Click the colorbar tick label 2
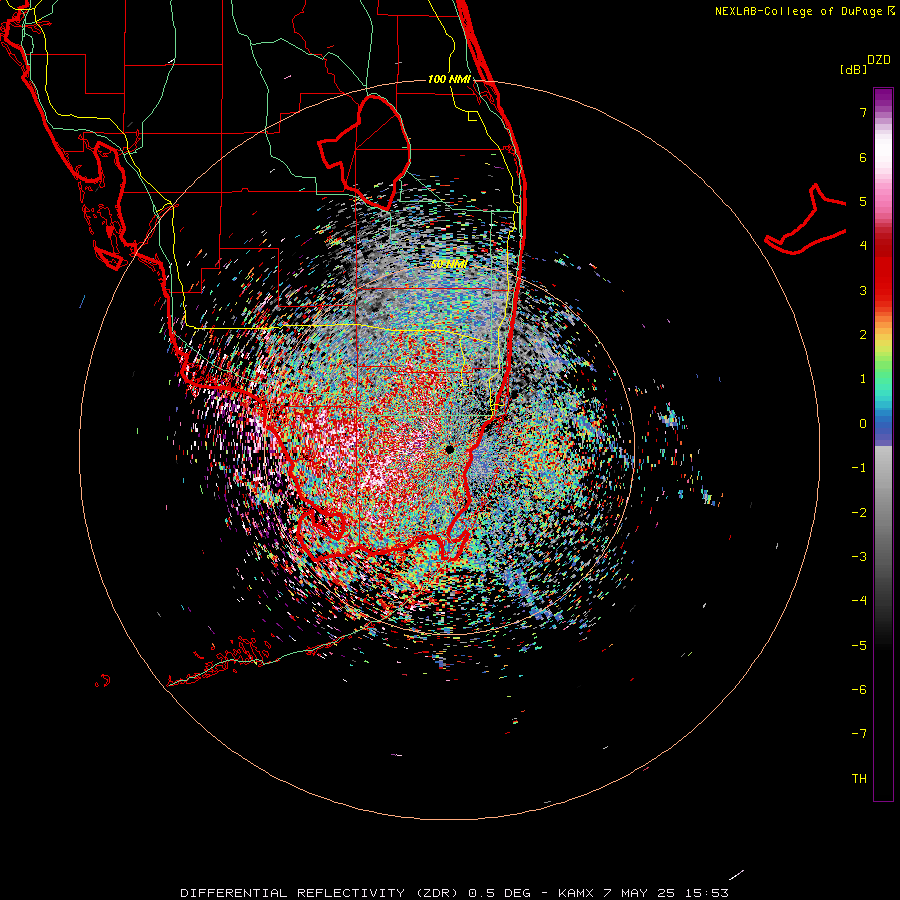The height and width of the screenshot is (900, 900). tap(863, 335)
